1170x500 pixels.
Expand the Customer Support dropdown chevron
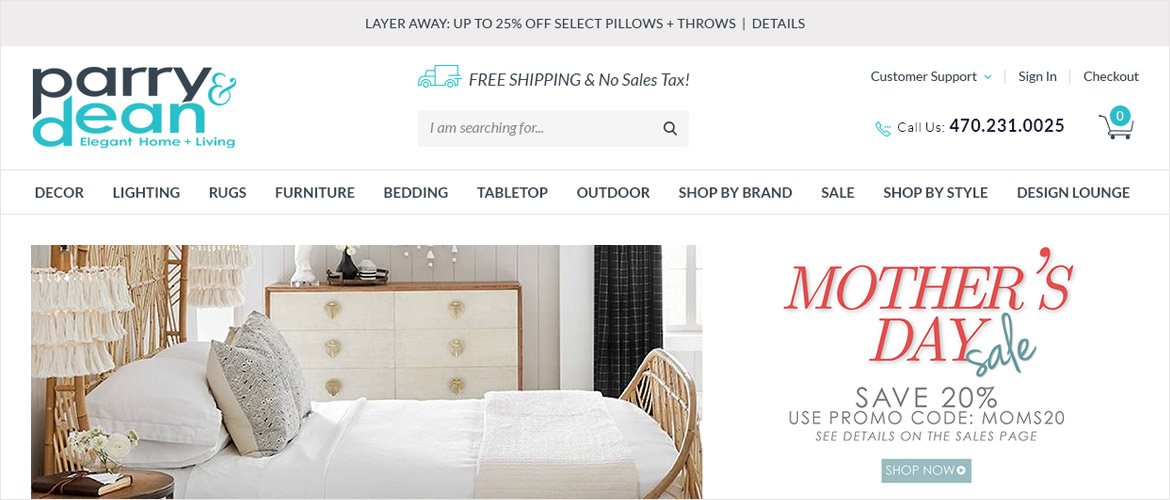988,77
